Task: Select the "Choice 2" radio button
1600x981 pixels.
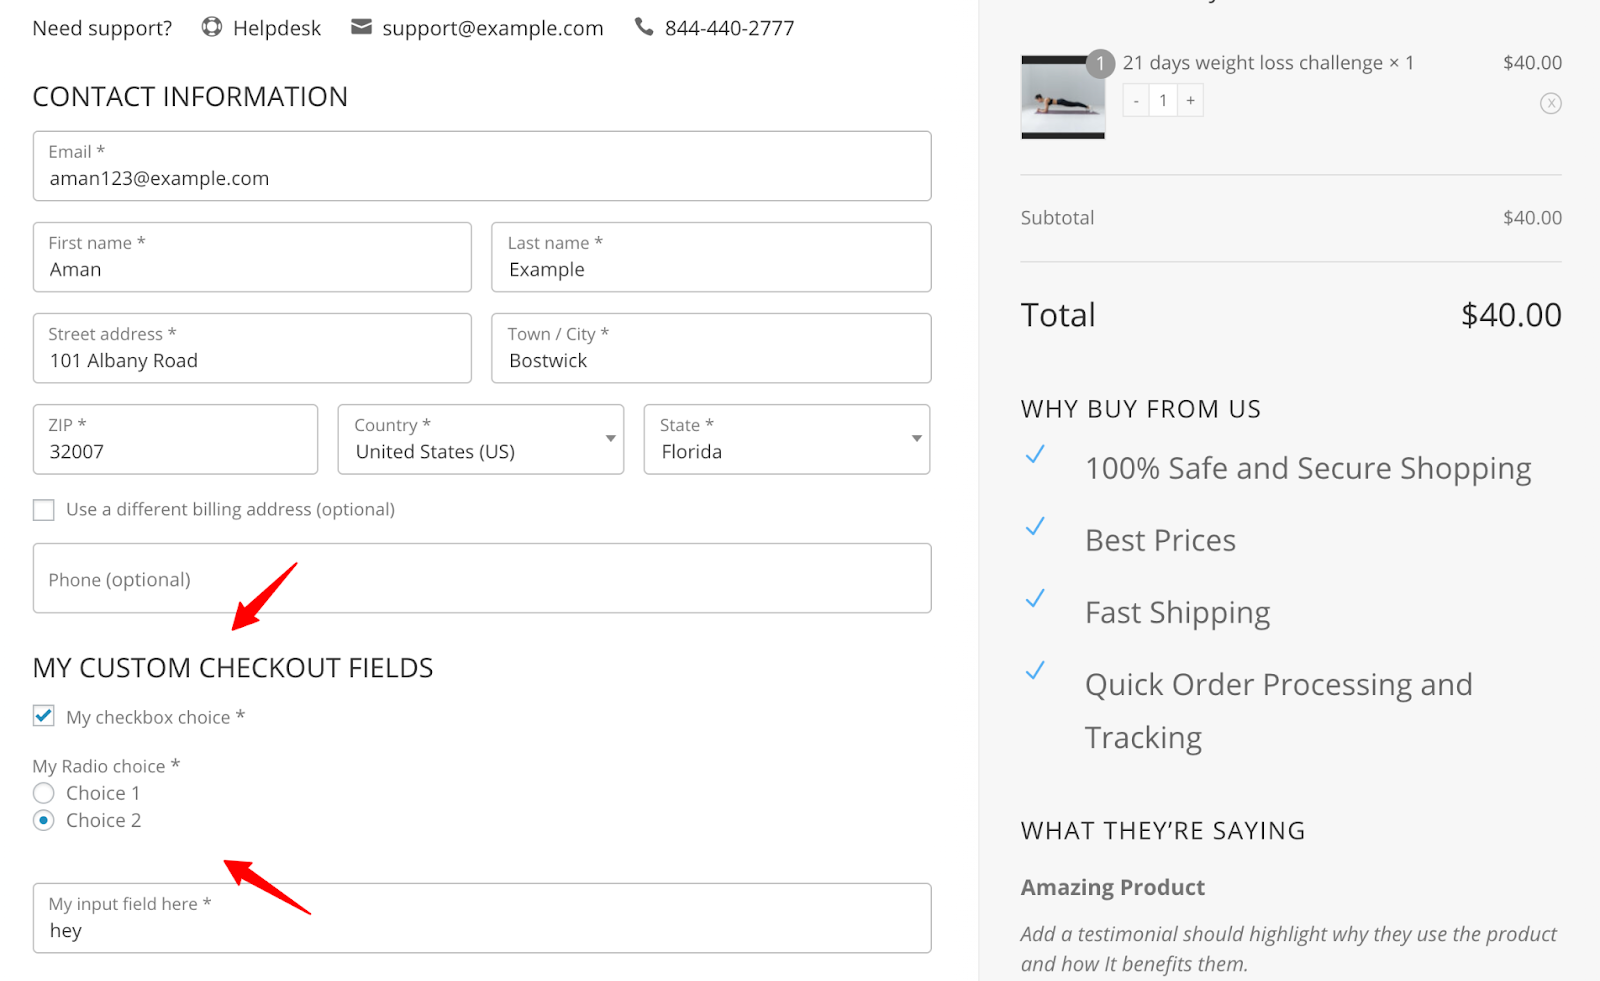Action: tap(43, 820)
